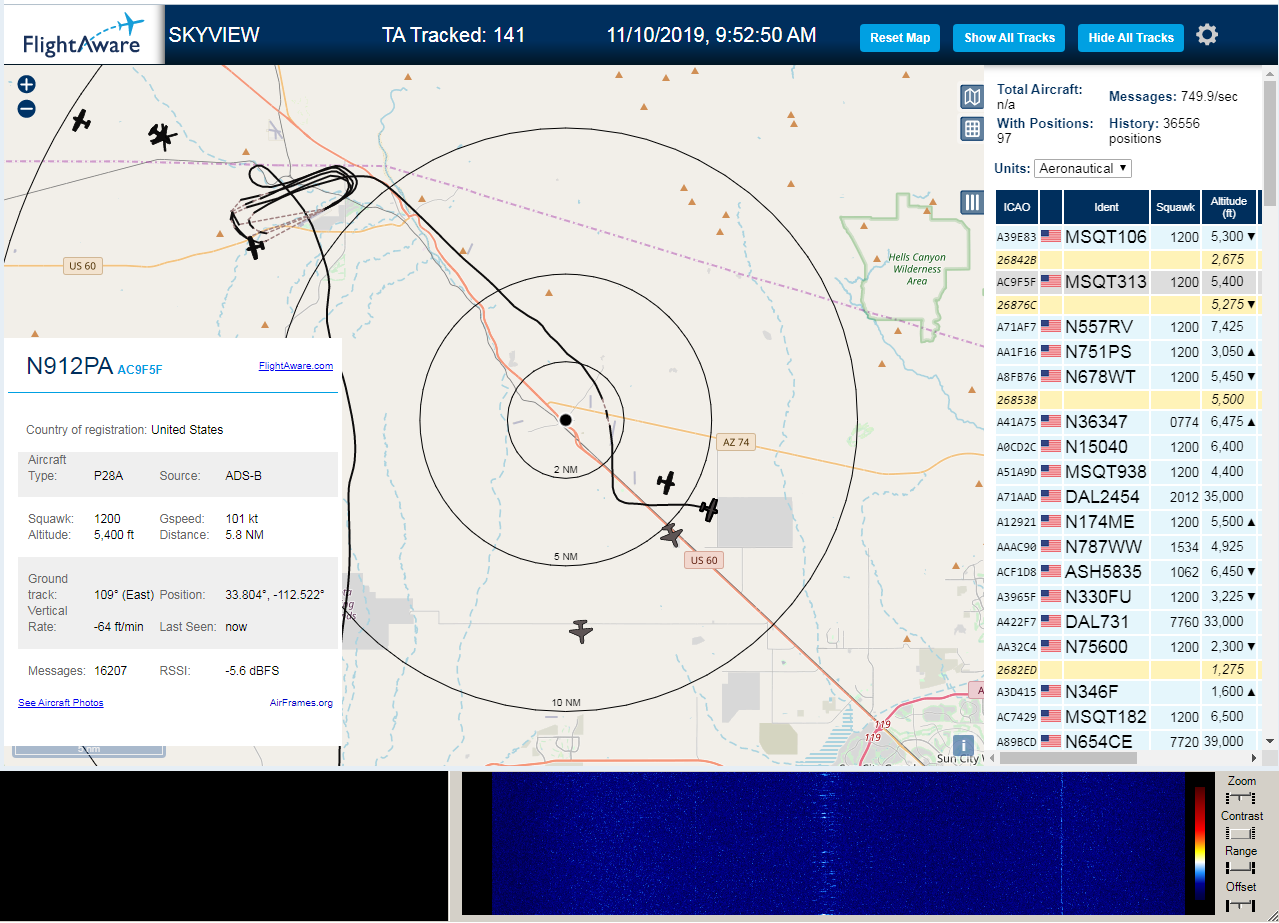Select the MSQT106 row
This screenshot has width=1279, height=923.
click(x=1127, y=237)
